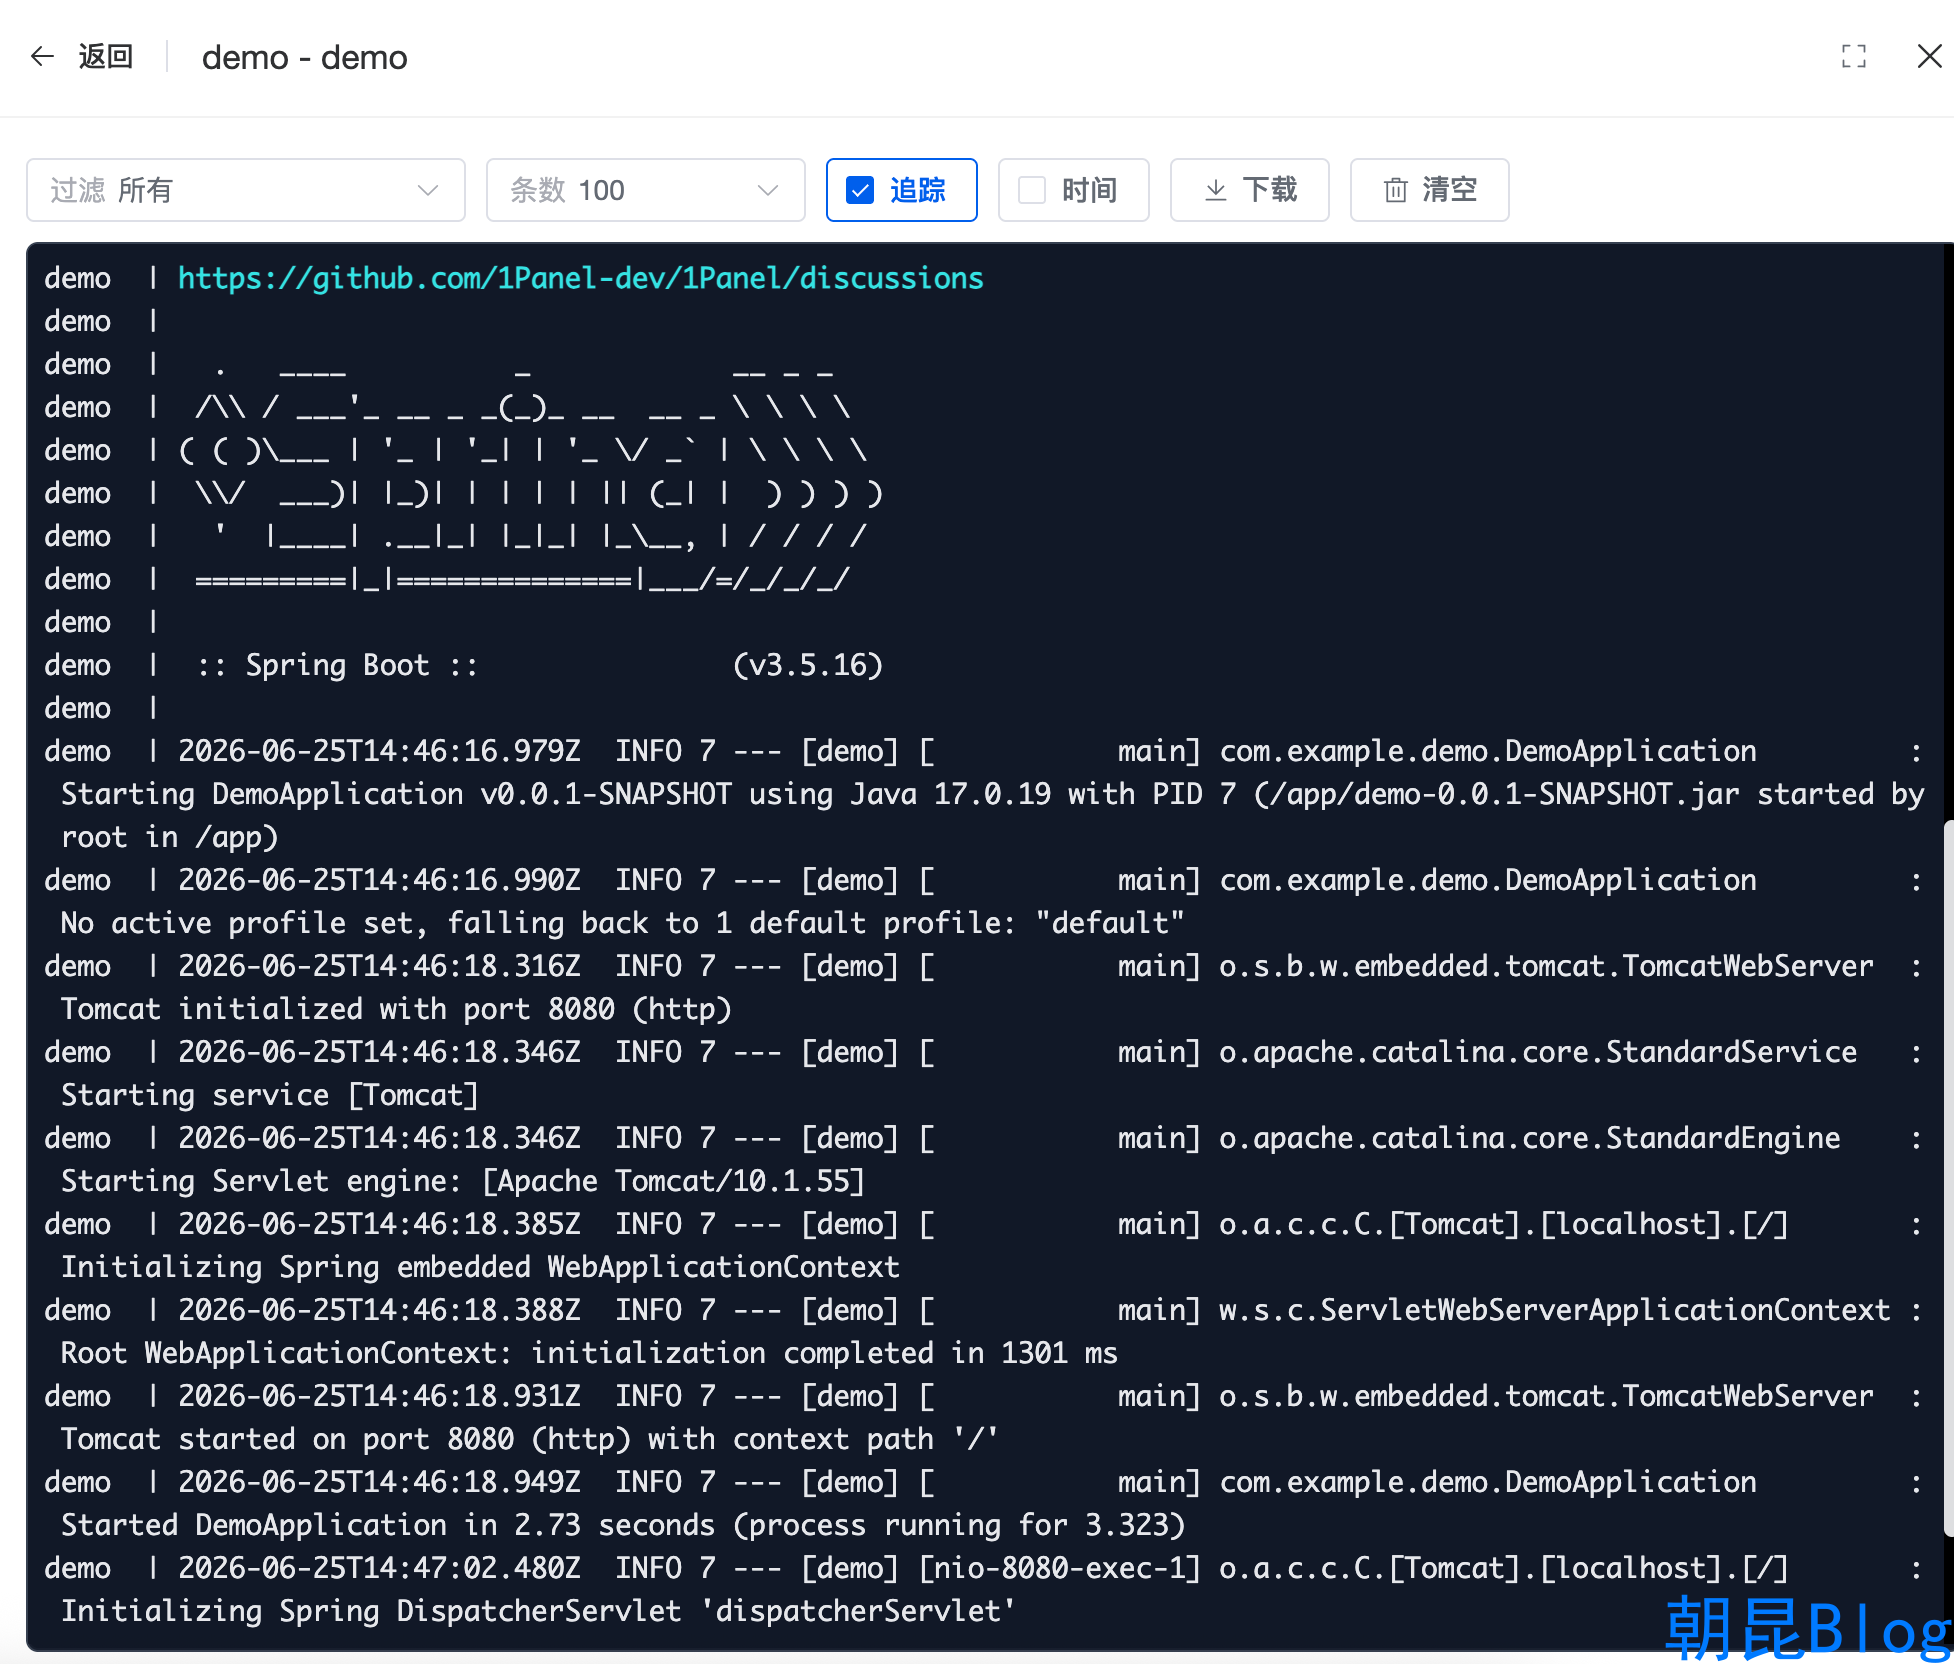Click 'w.s.c.ServletWebServerApplicationContext' logger name

pos(1555,1310)
